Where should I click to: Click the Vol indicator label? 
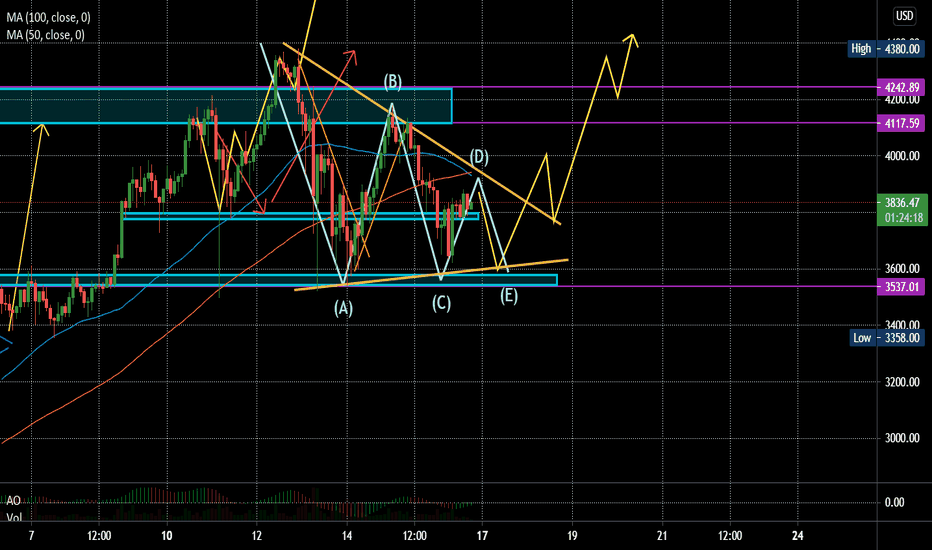point(14,517)
